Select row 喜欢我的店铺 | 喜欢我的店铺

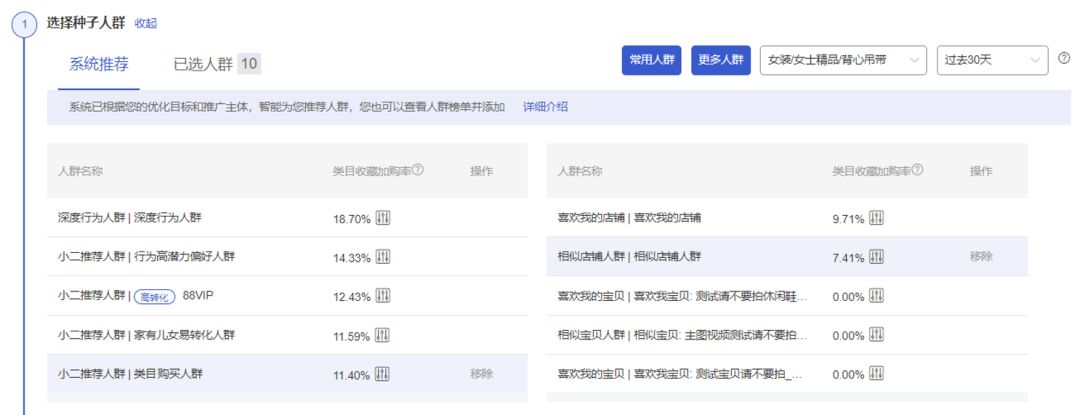pos(787,218)
